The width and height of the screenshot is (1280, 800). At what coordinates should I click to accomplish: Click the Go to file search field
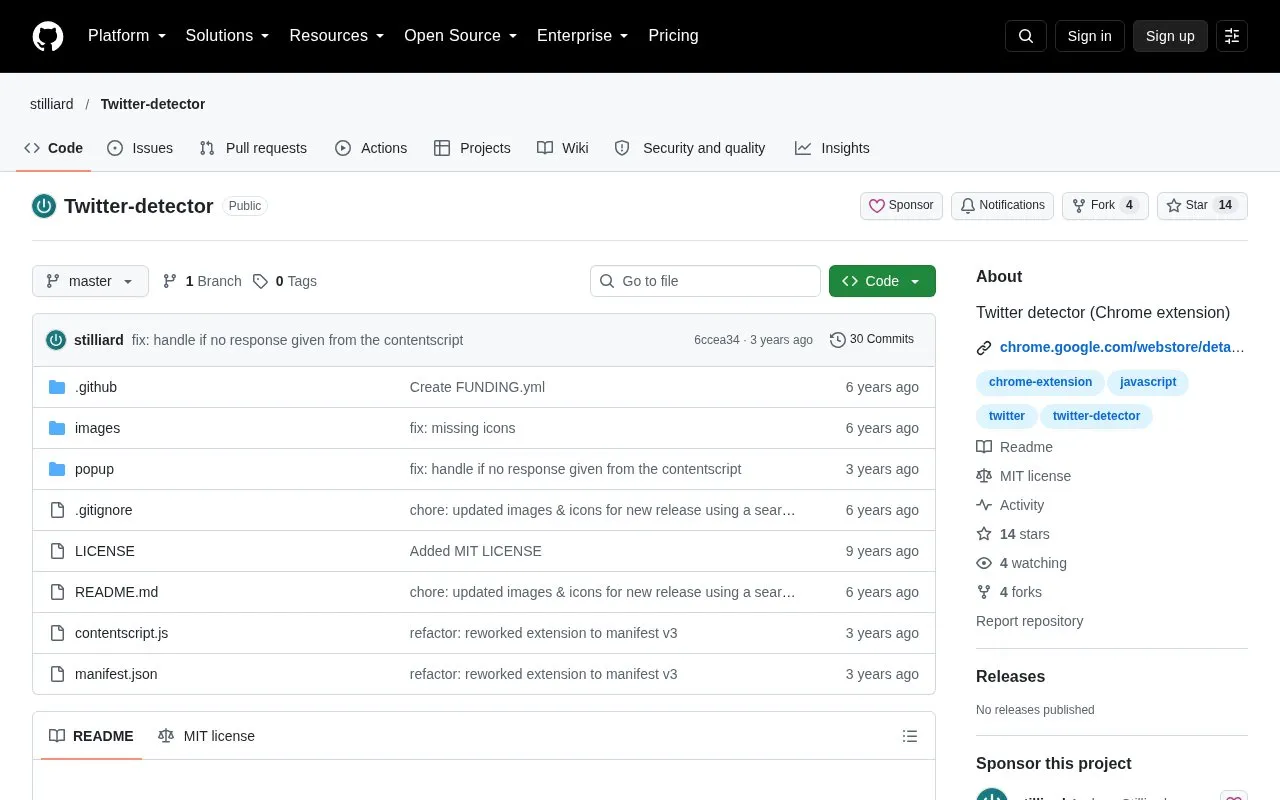point(705,281)
